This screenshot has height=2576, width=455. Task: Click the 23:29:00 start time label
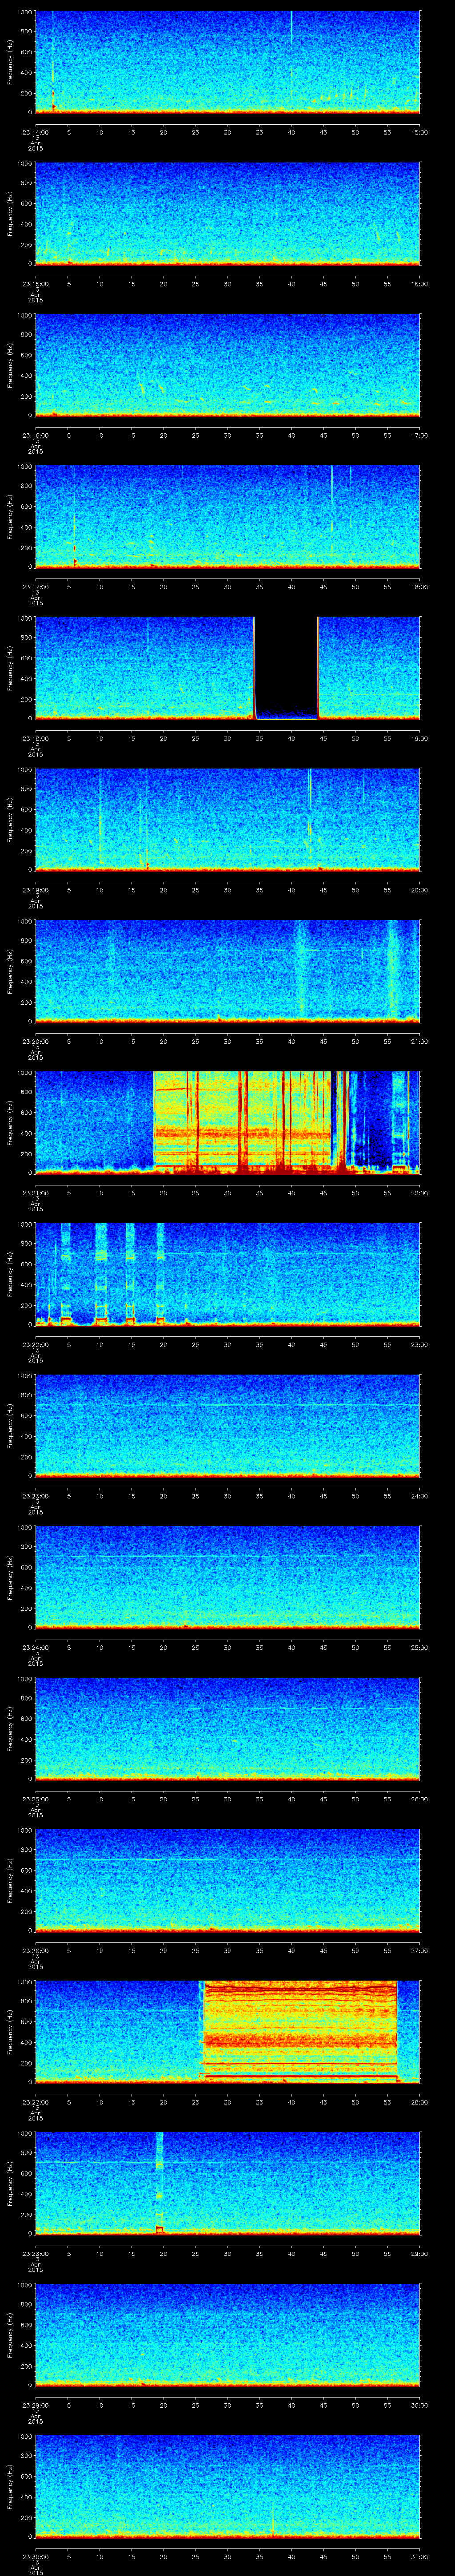coord(35,2405)
